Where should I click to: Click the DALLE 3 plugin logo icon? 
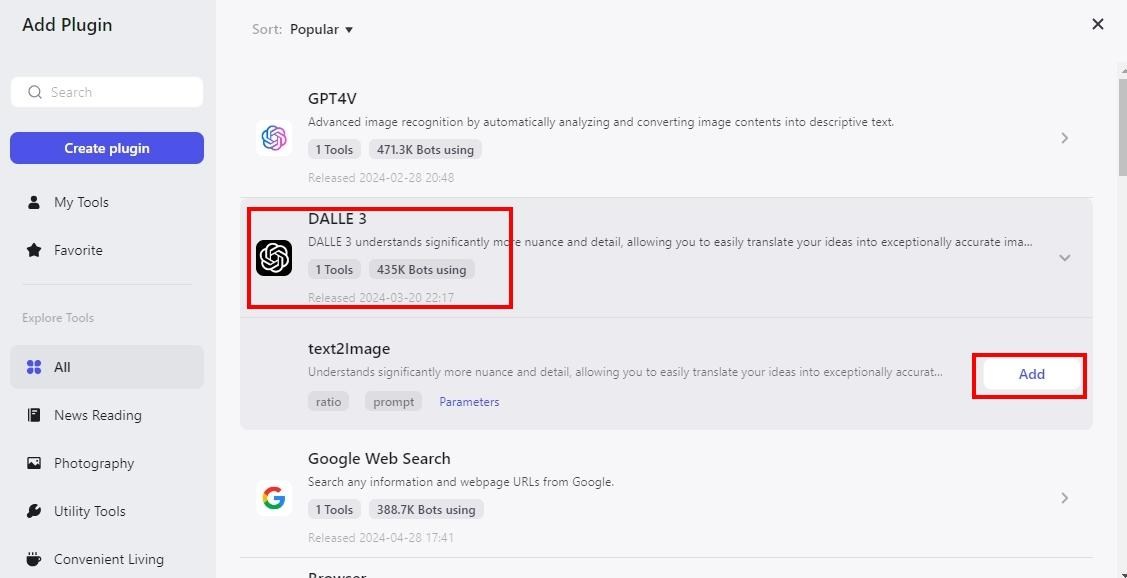[x=274, y=258]
